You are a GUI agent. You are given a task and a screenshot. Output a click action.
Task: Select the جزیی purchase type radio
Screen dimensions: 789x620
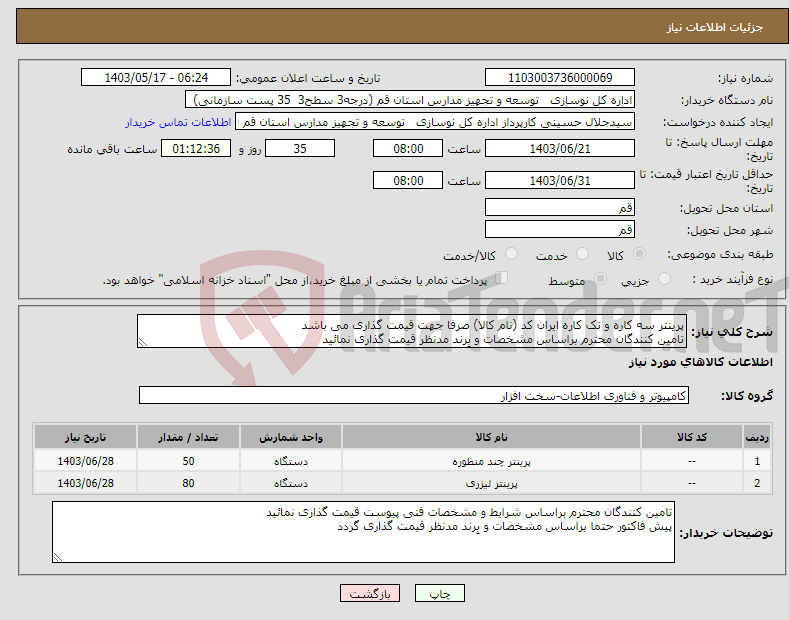pos(664,278)
